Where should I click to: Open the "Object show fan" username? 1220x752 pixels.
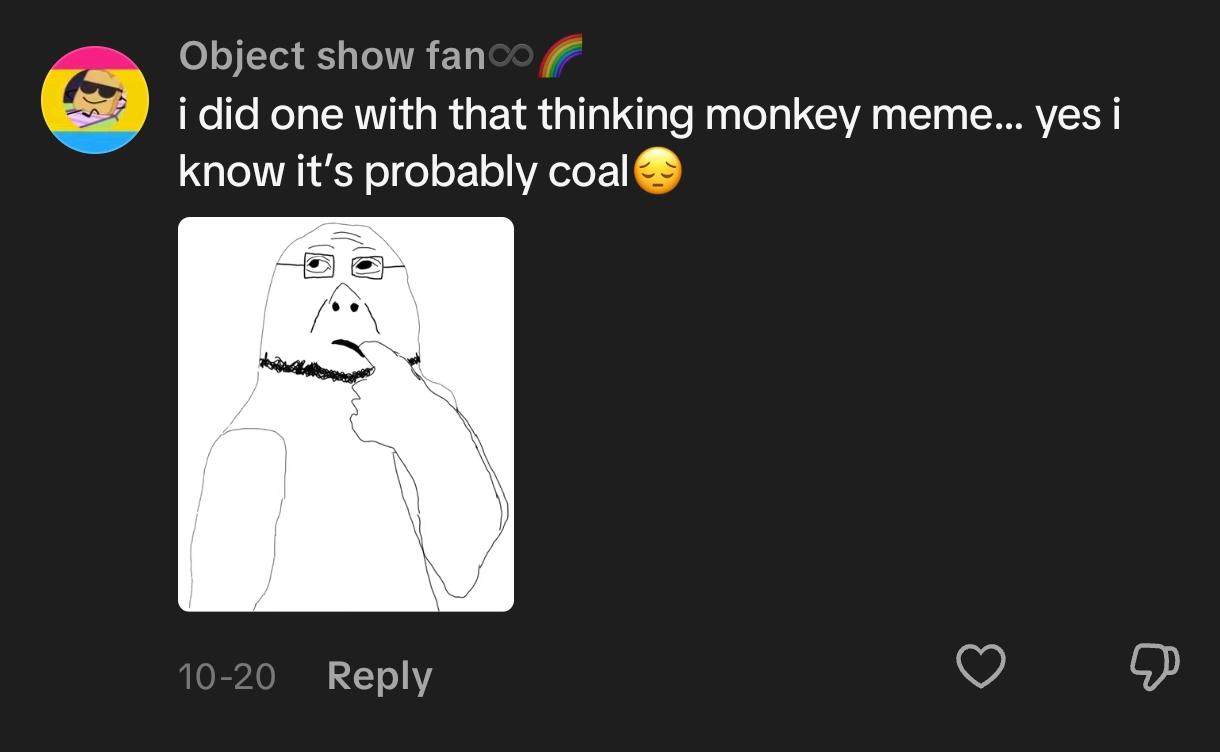[332, 56]
